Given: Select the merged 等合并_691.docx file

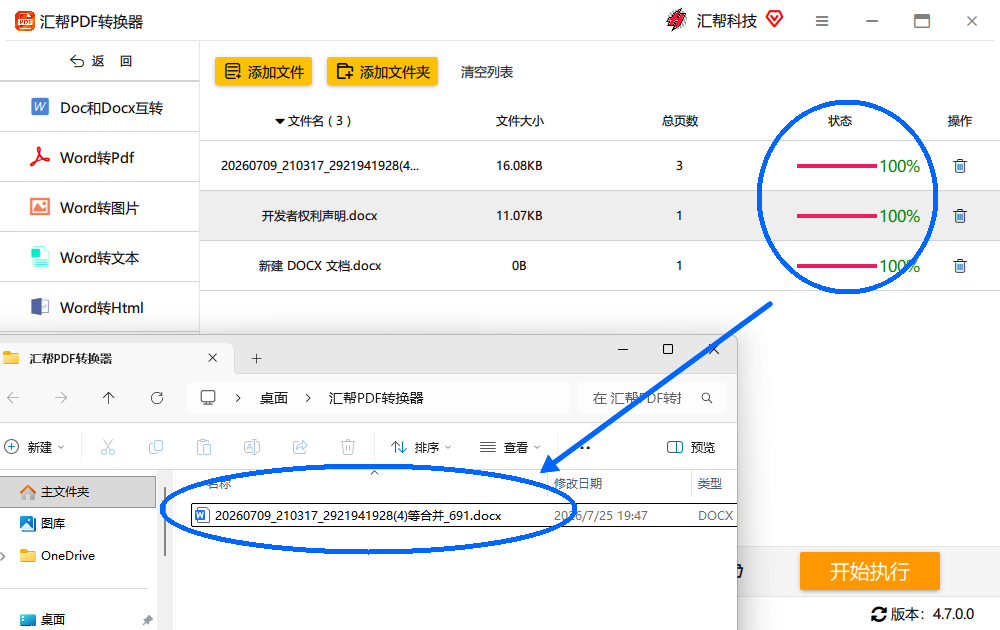Looking at the screenshot, I should click(358, 515).
